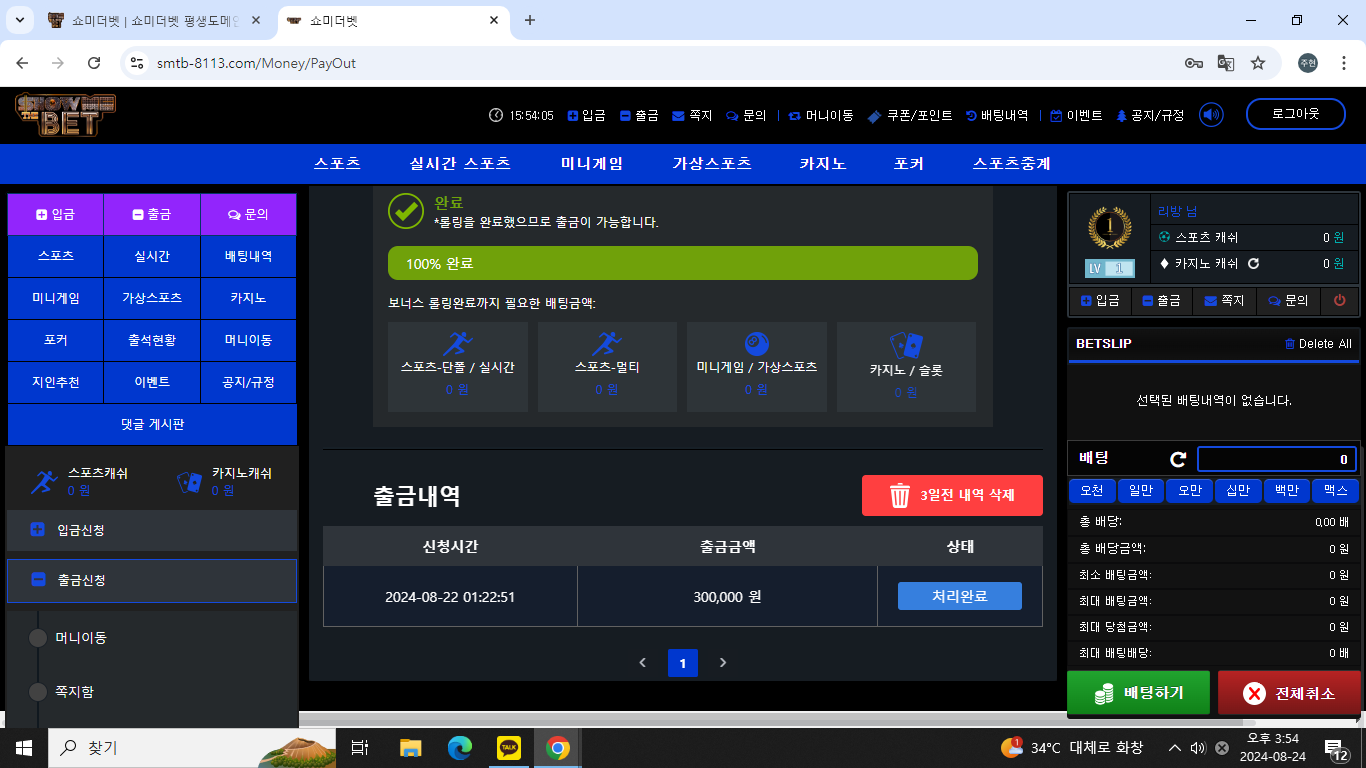1366x768 pixels.
Task: Click the betting amount input field
Action: pyautogui.click(x=1276, y=459)
